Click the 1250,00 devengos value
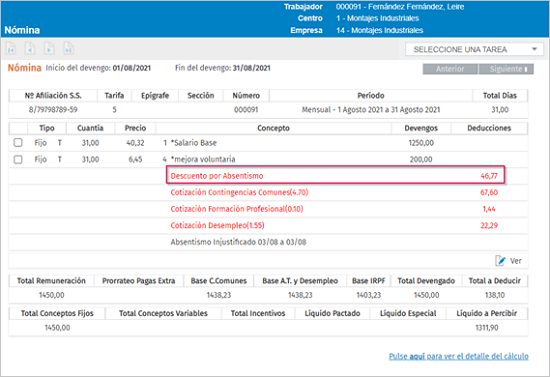 421,143
